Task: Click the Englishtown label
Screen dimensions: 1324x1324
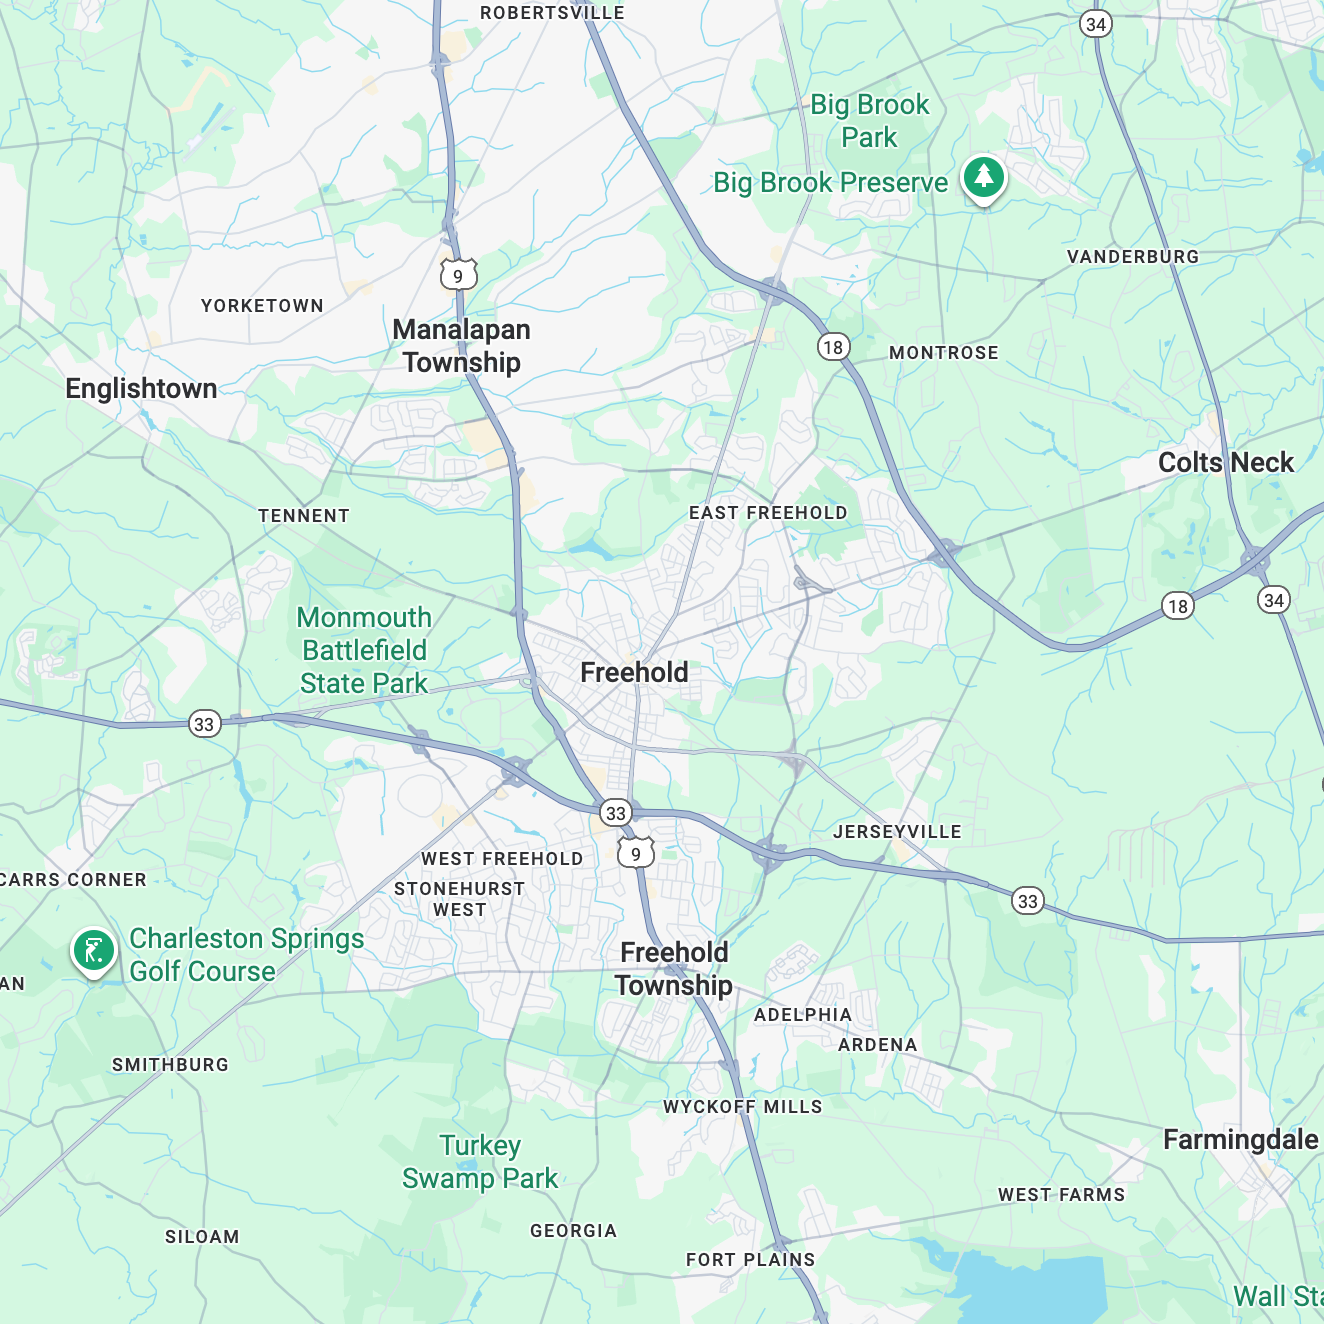Action: (141, 389)
